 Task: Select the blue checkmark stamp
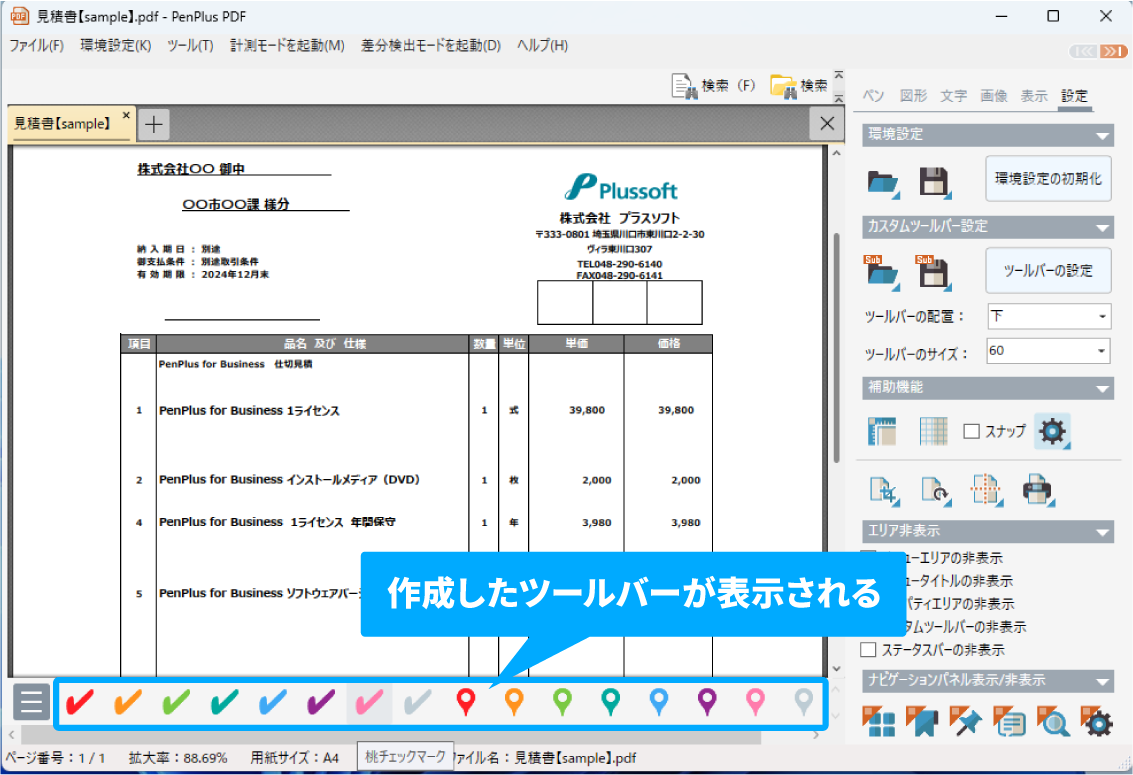pos(272,701)
